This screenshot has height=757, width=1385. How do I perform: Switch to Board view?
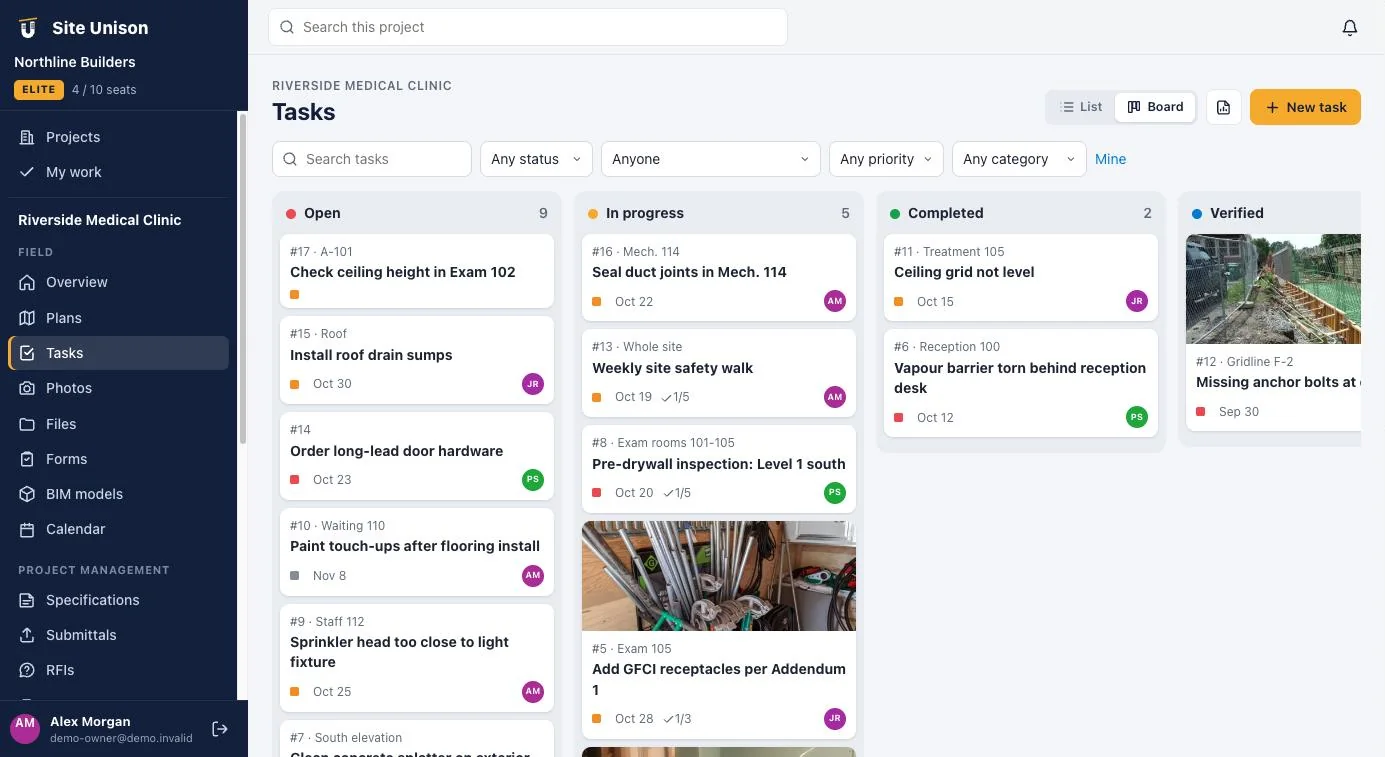[x=1155, y=107]
